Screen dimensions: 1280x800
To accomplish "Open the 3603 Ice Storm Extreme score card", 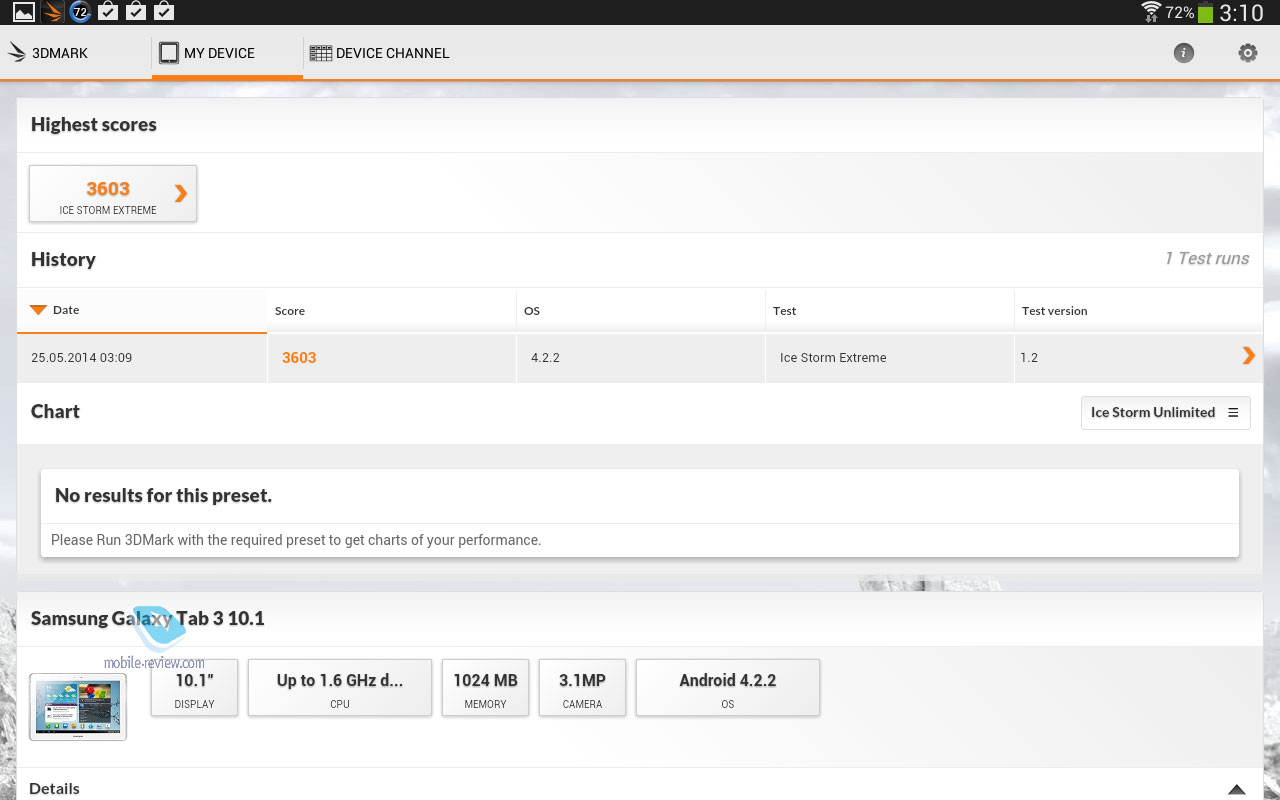I will click(113, 194).
